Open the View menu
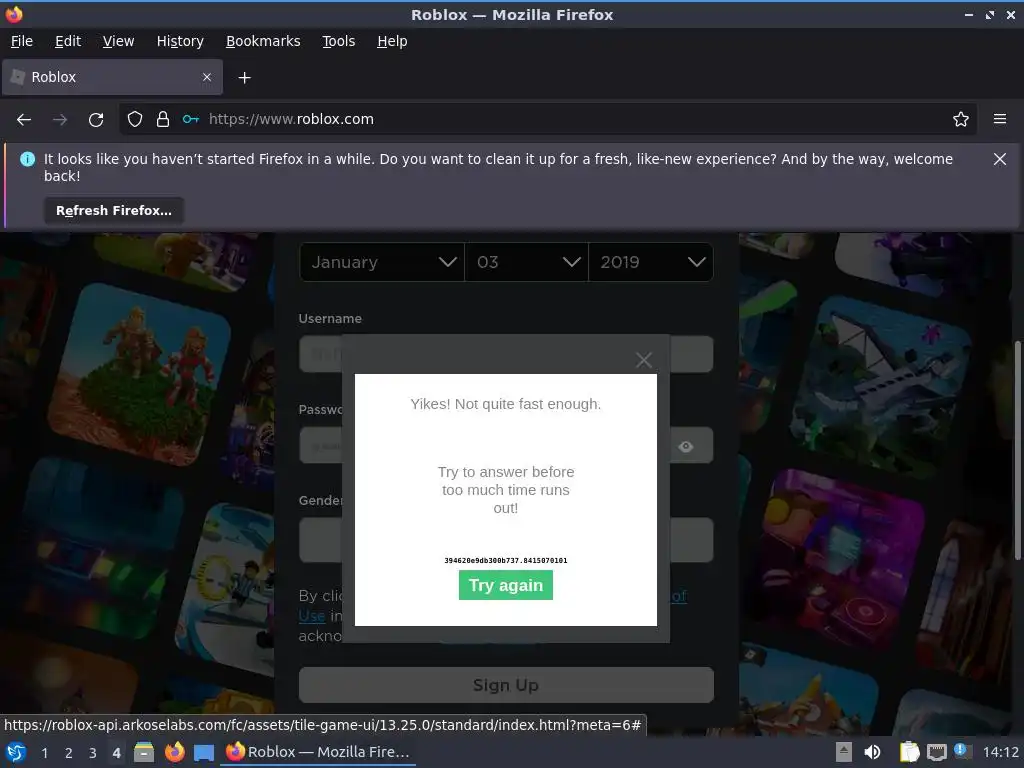 pos(118,41)
